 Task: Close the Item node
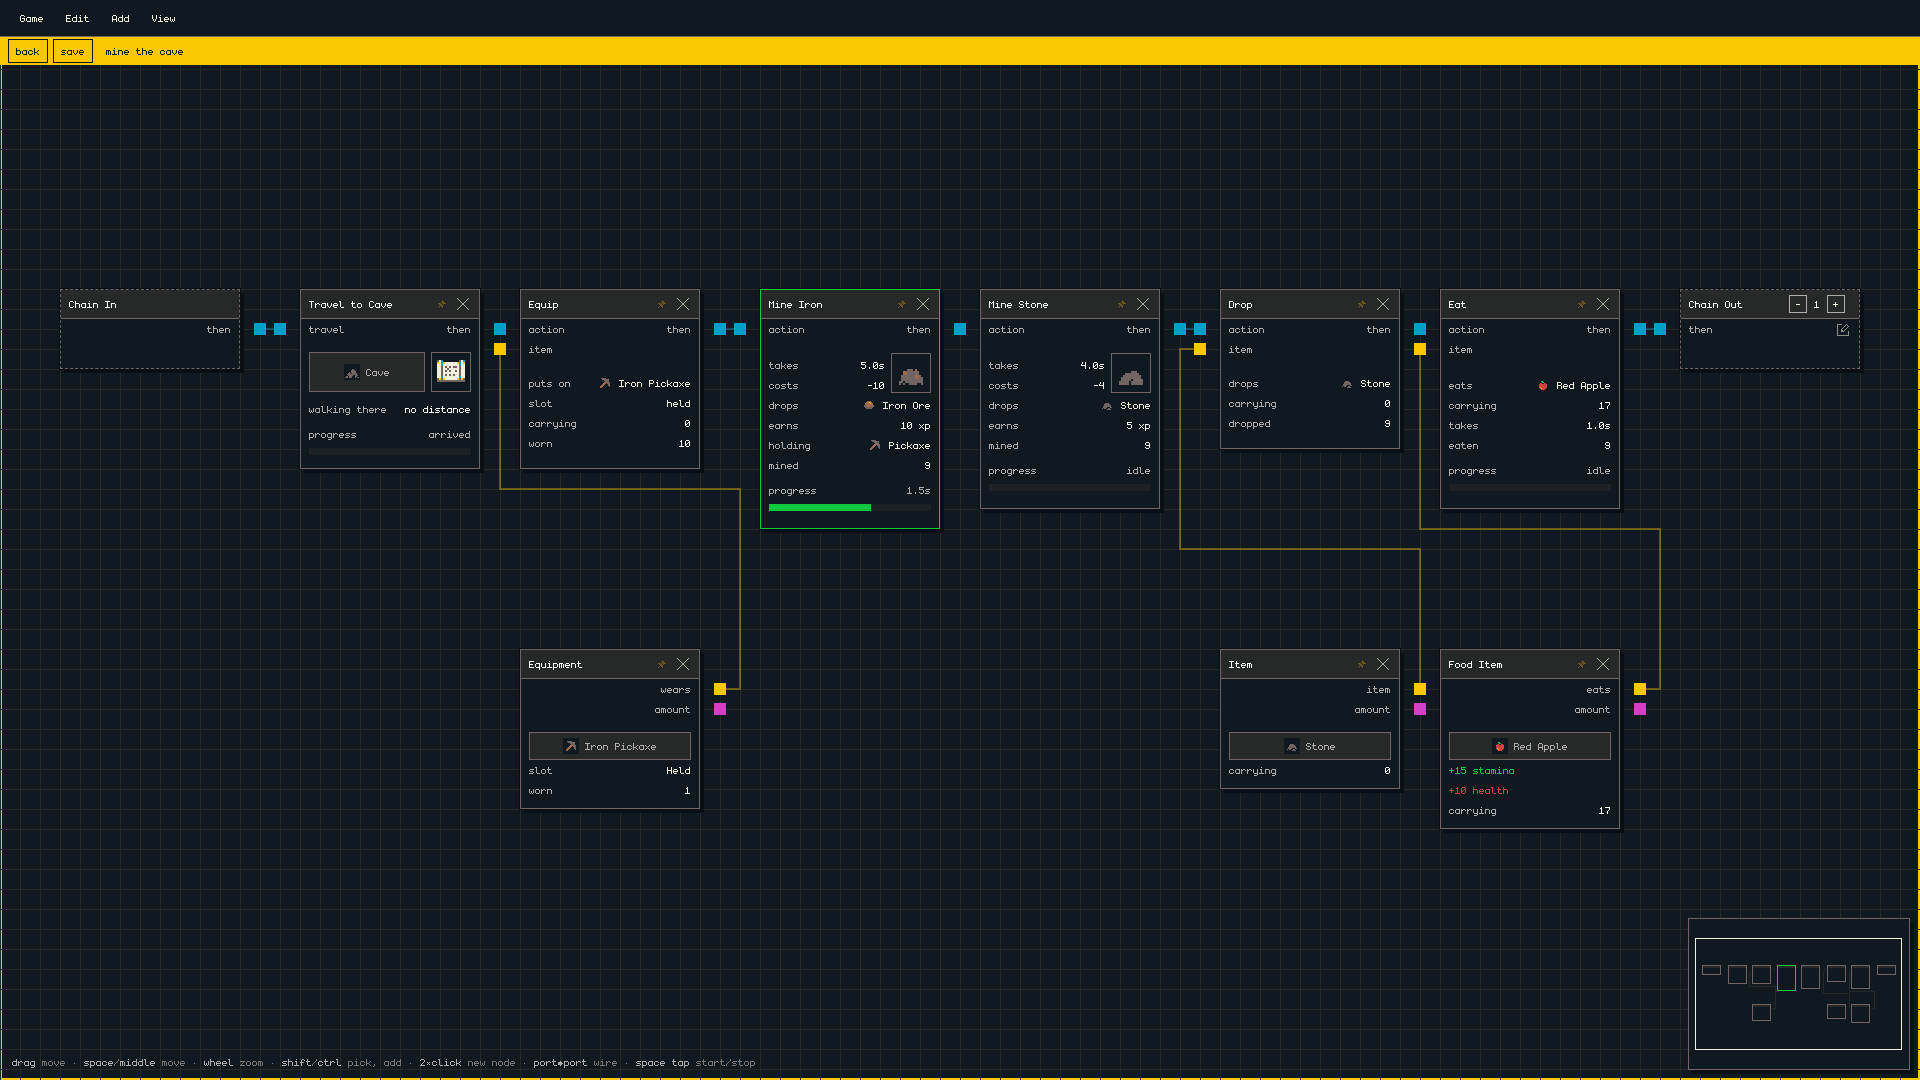tap(1383, 664)
